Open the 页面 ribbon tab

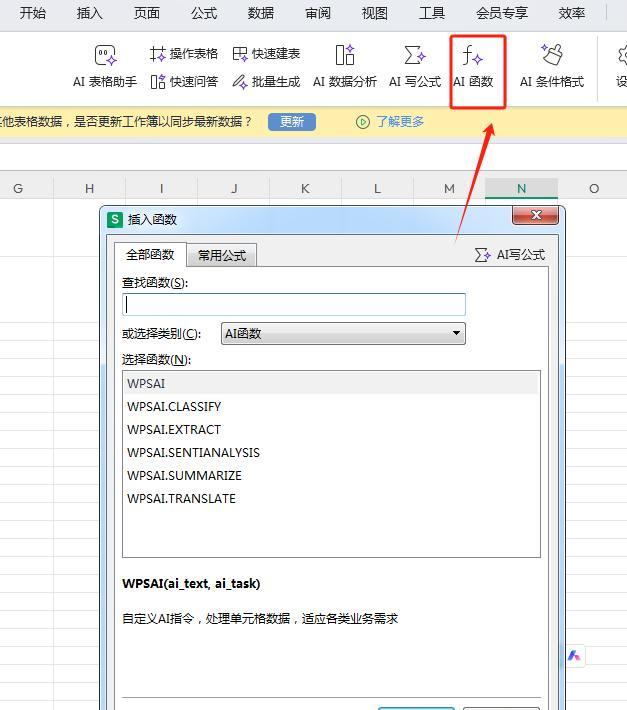point(147,14)
